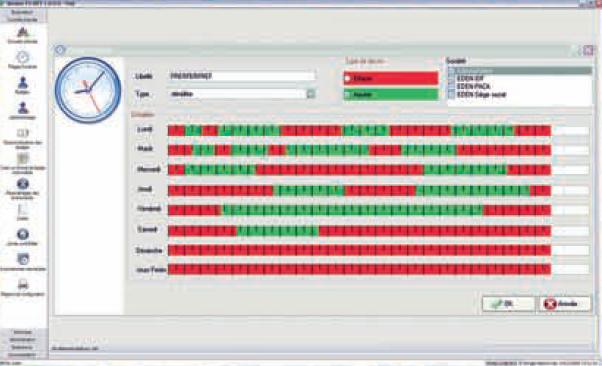The height and width of the screenshot is (366, 602).
Task: Tick the EDEN PACK checkbox
Action: pos(452,86)
